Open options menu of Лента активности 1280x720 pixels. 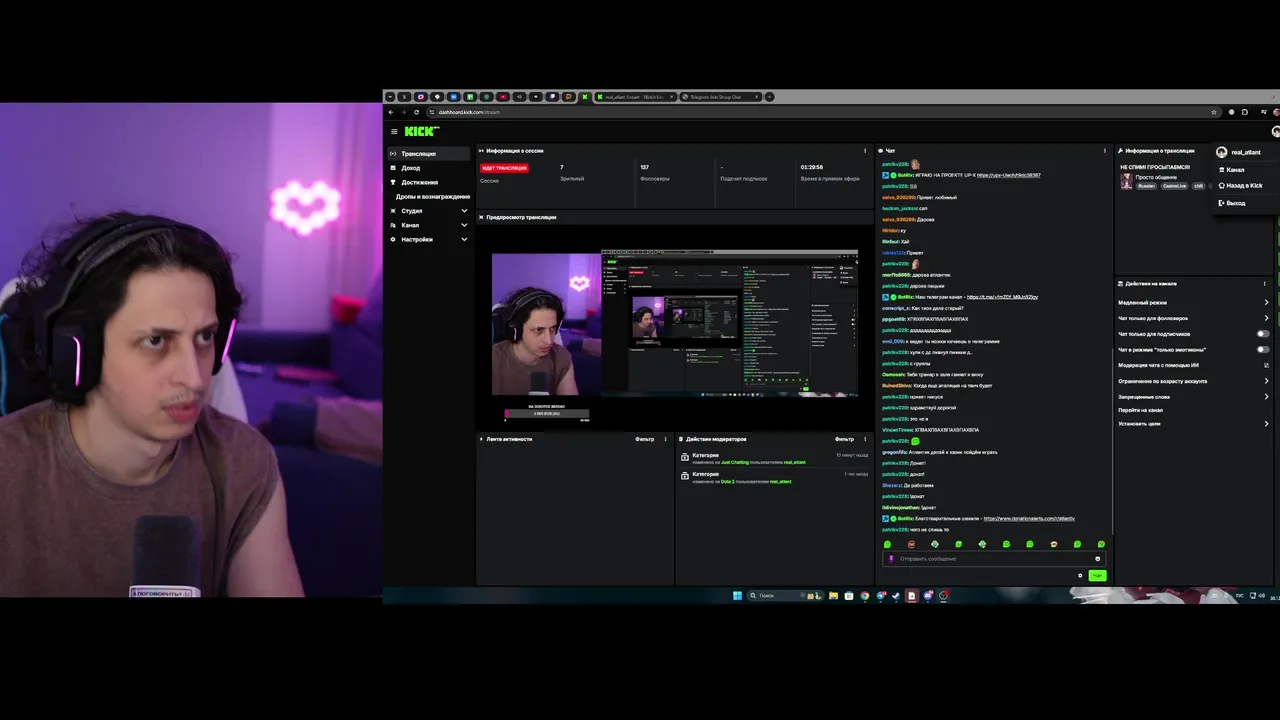tap(665, 439)
